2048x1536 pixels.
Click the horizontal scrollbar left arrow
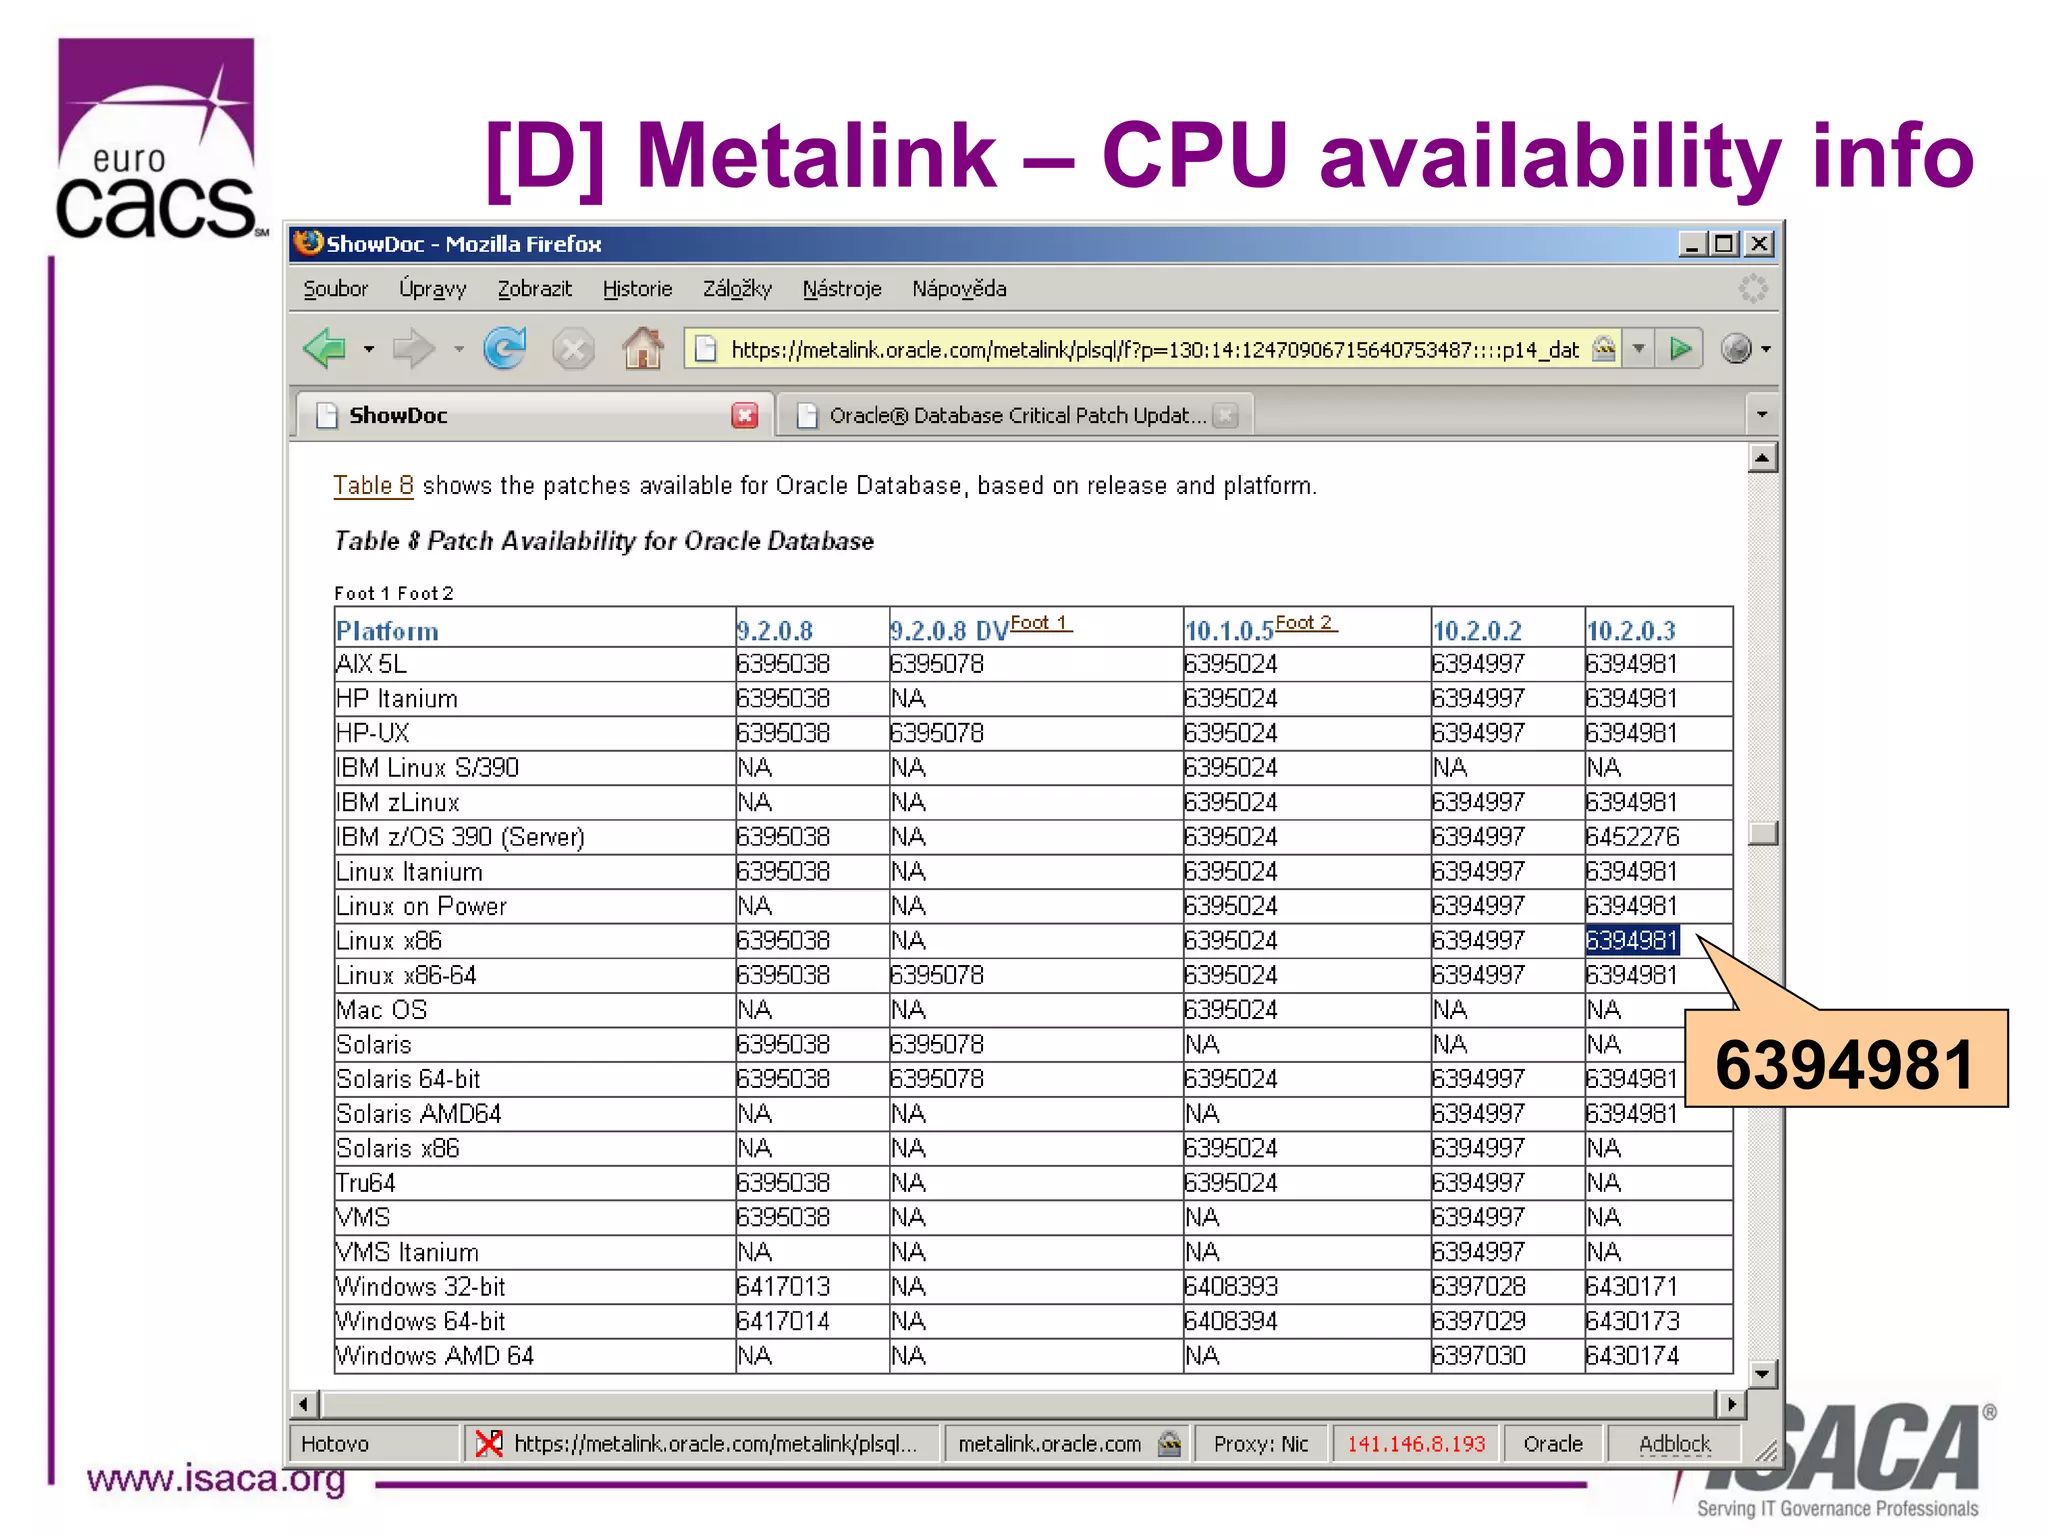coord(305,1404)
